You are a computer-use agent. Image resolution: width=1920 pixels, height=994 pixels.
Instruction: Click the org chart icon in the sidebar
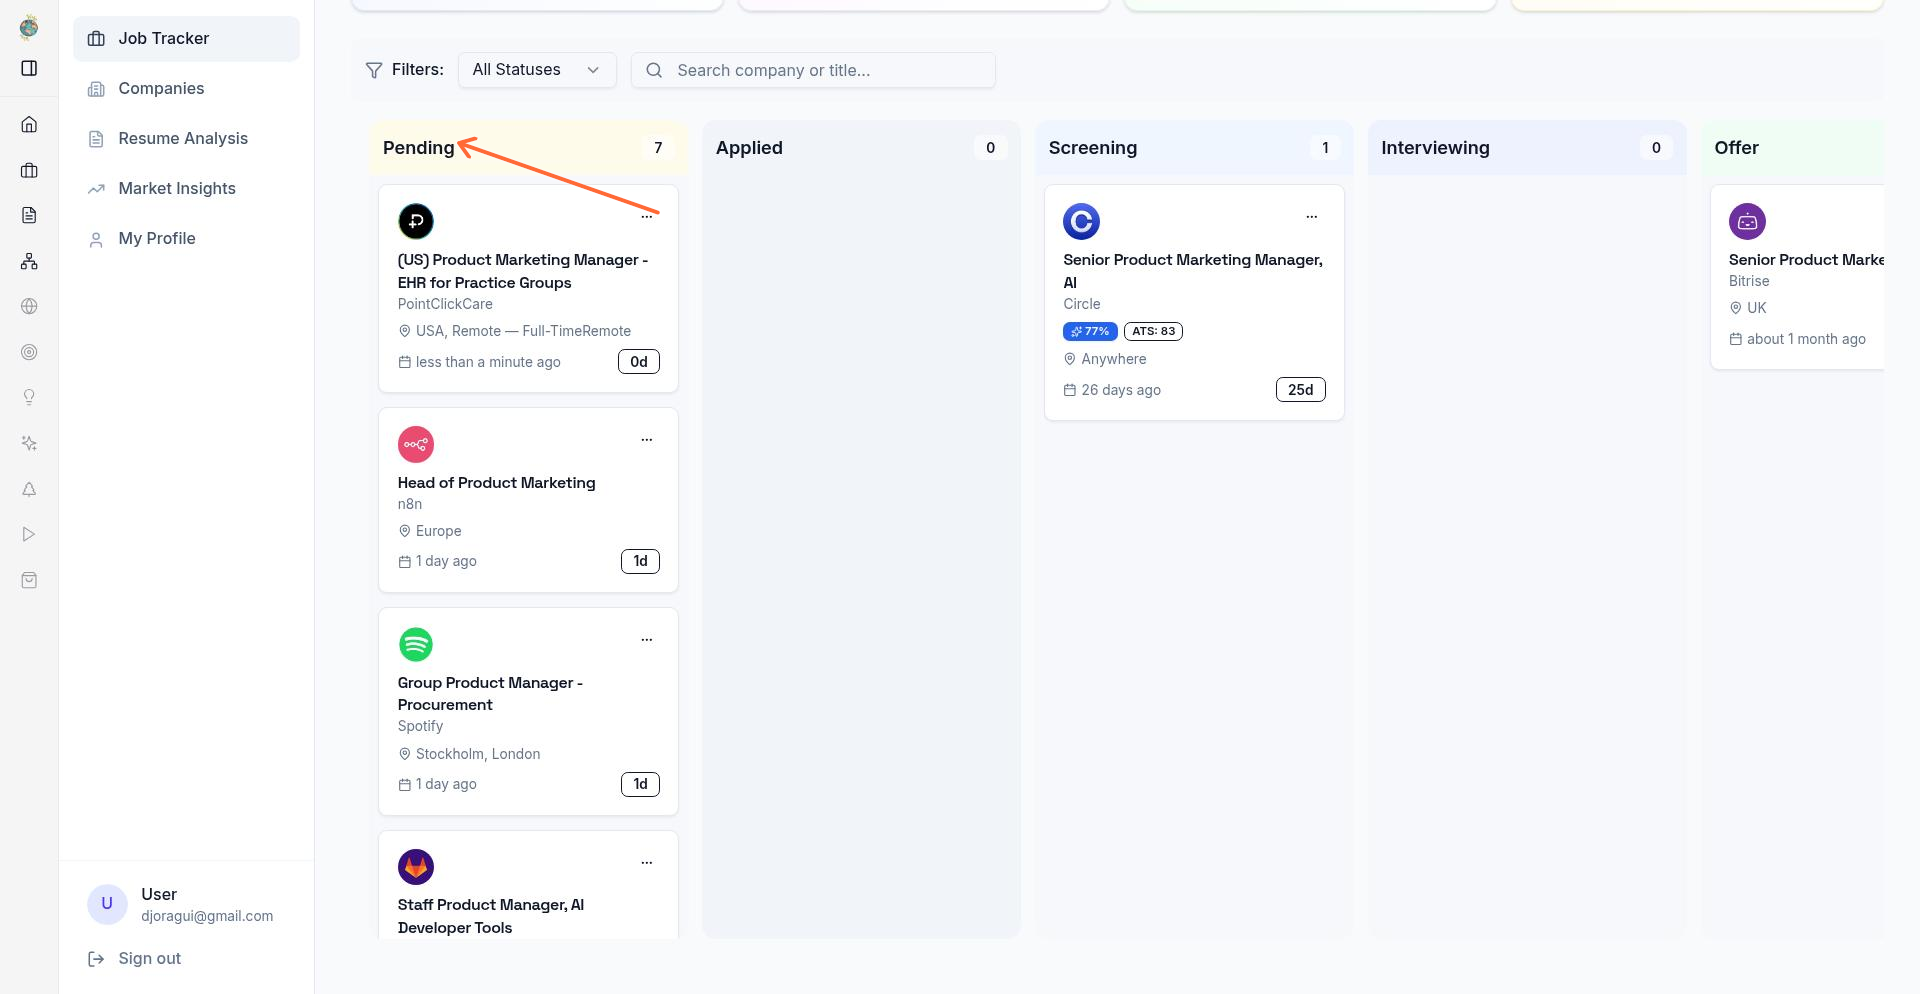click(x=29, y=261)
